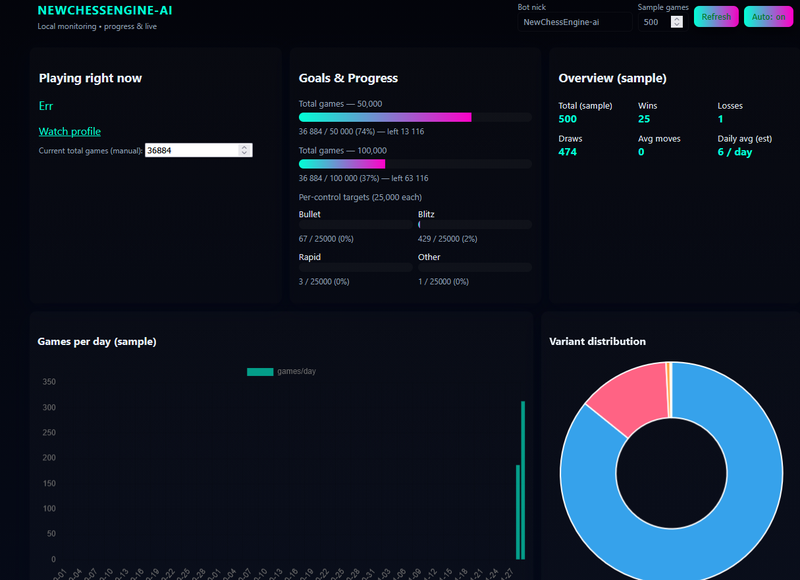Select the Blitz target progress bar
The width and height of the screenshot is (800, 580).
(x=474, y=226)
